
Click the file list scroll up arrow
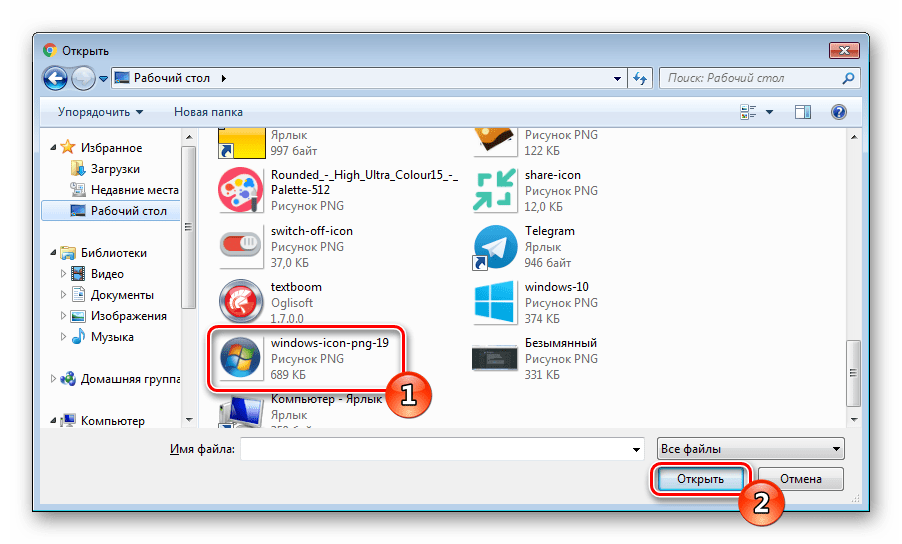coord(854,137)
